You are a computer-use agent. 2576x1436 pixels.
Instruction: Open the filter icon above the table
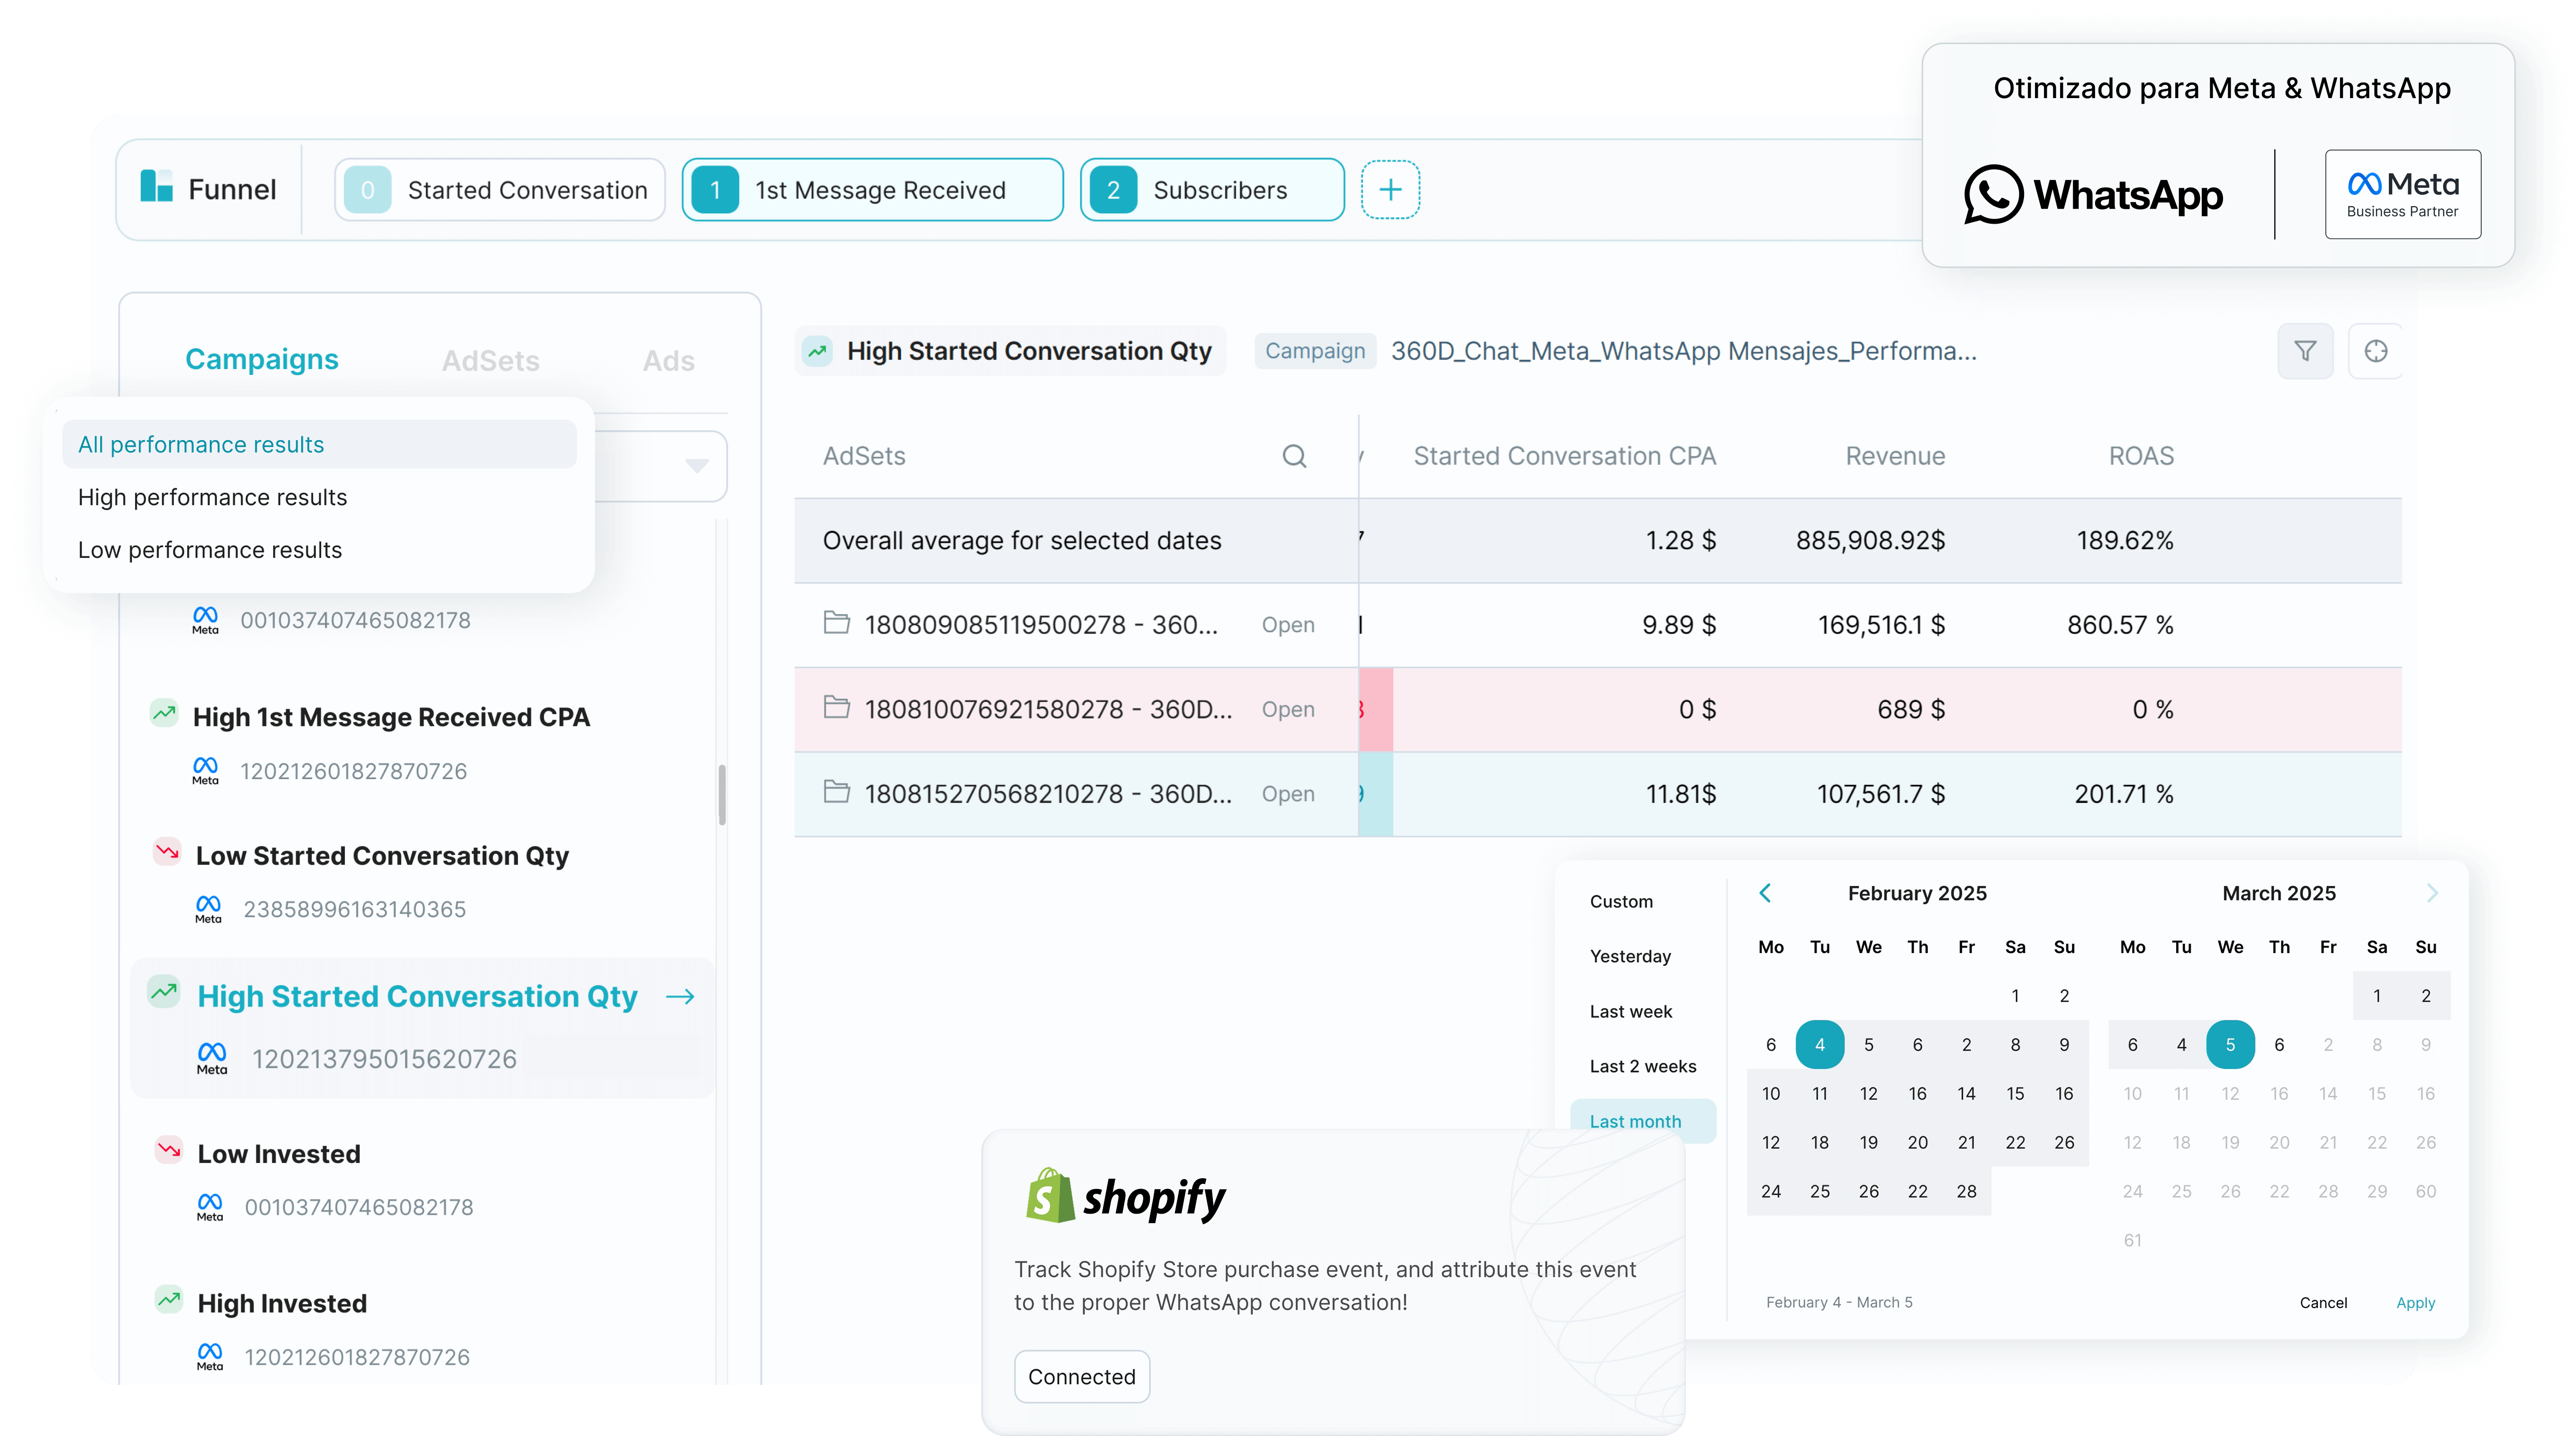(2305, 351)
